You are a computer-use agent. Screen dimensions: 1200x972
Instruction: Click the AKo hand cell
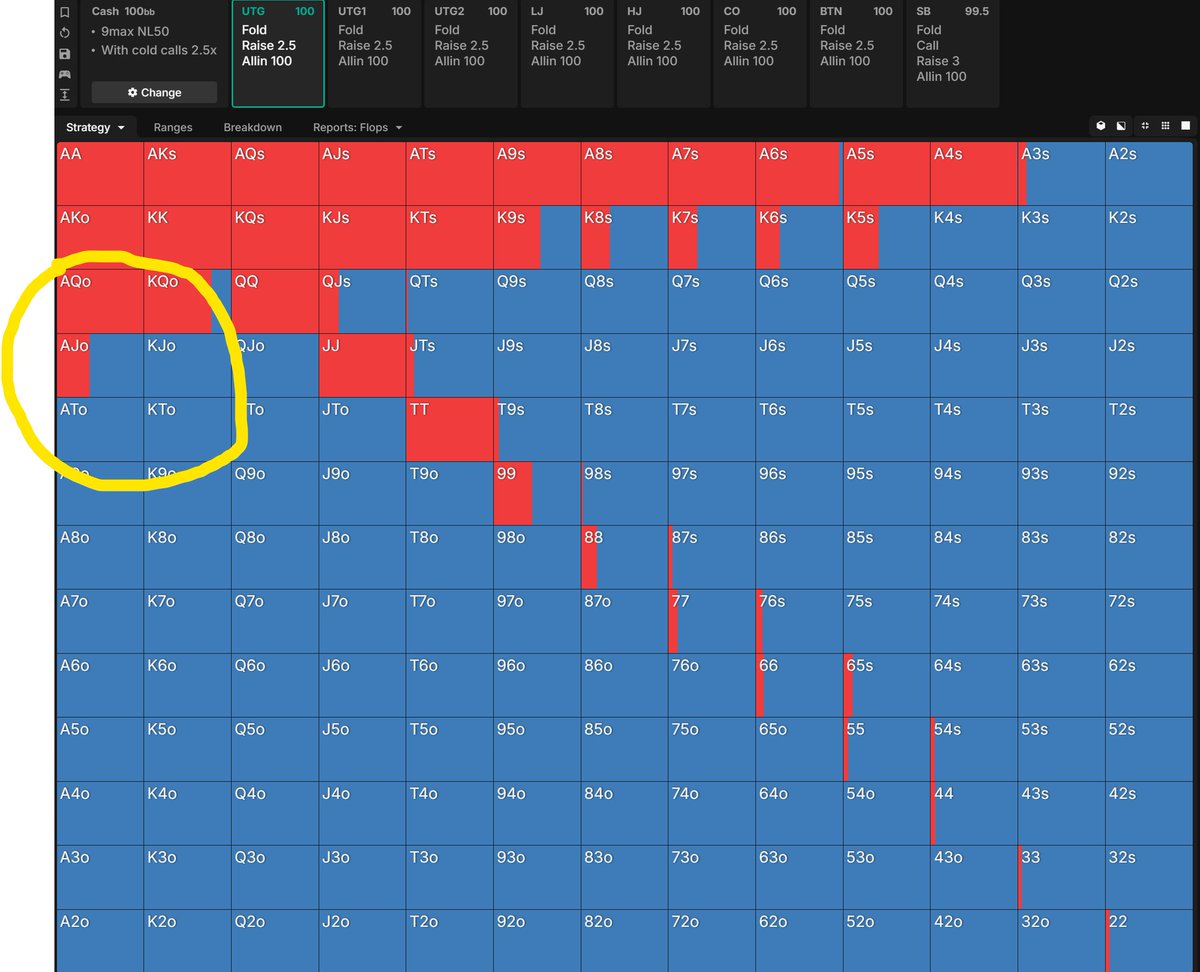[100, 238]
